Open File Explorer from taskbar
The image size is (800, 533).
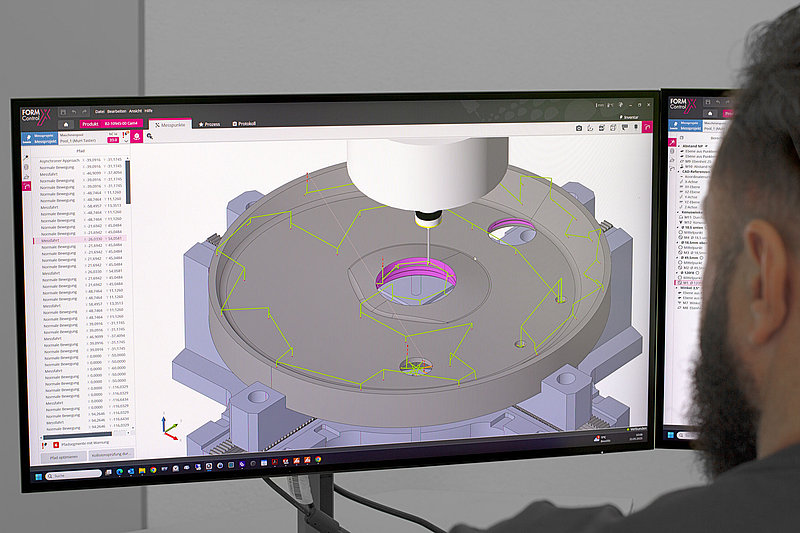[142, 471]
